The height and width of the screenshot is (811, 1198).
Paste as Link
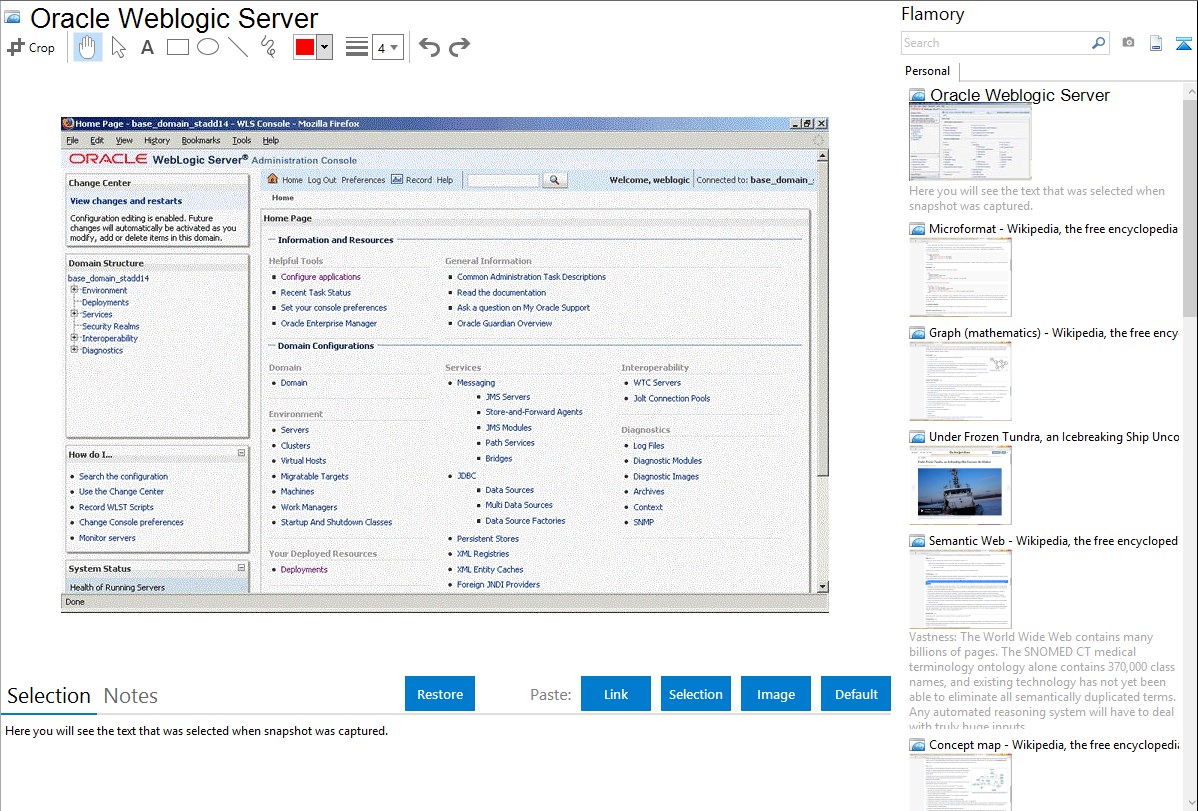click(x=616, y=694)
